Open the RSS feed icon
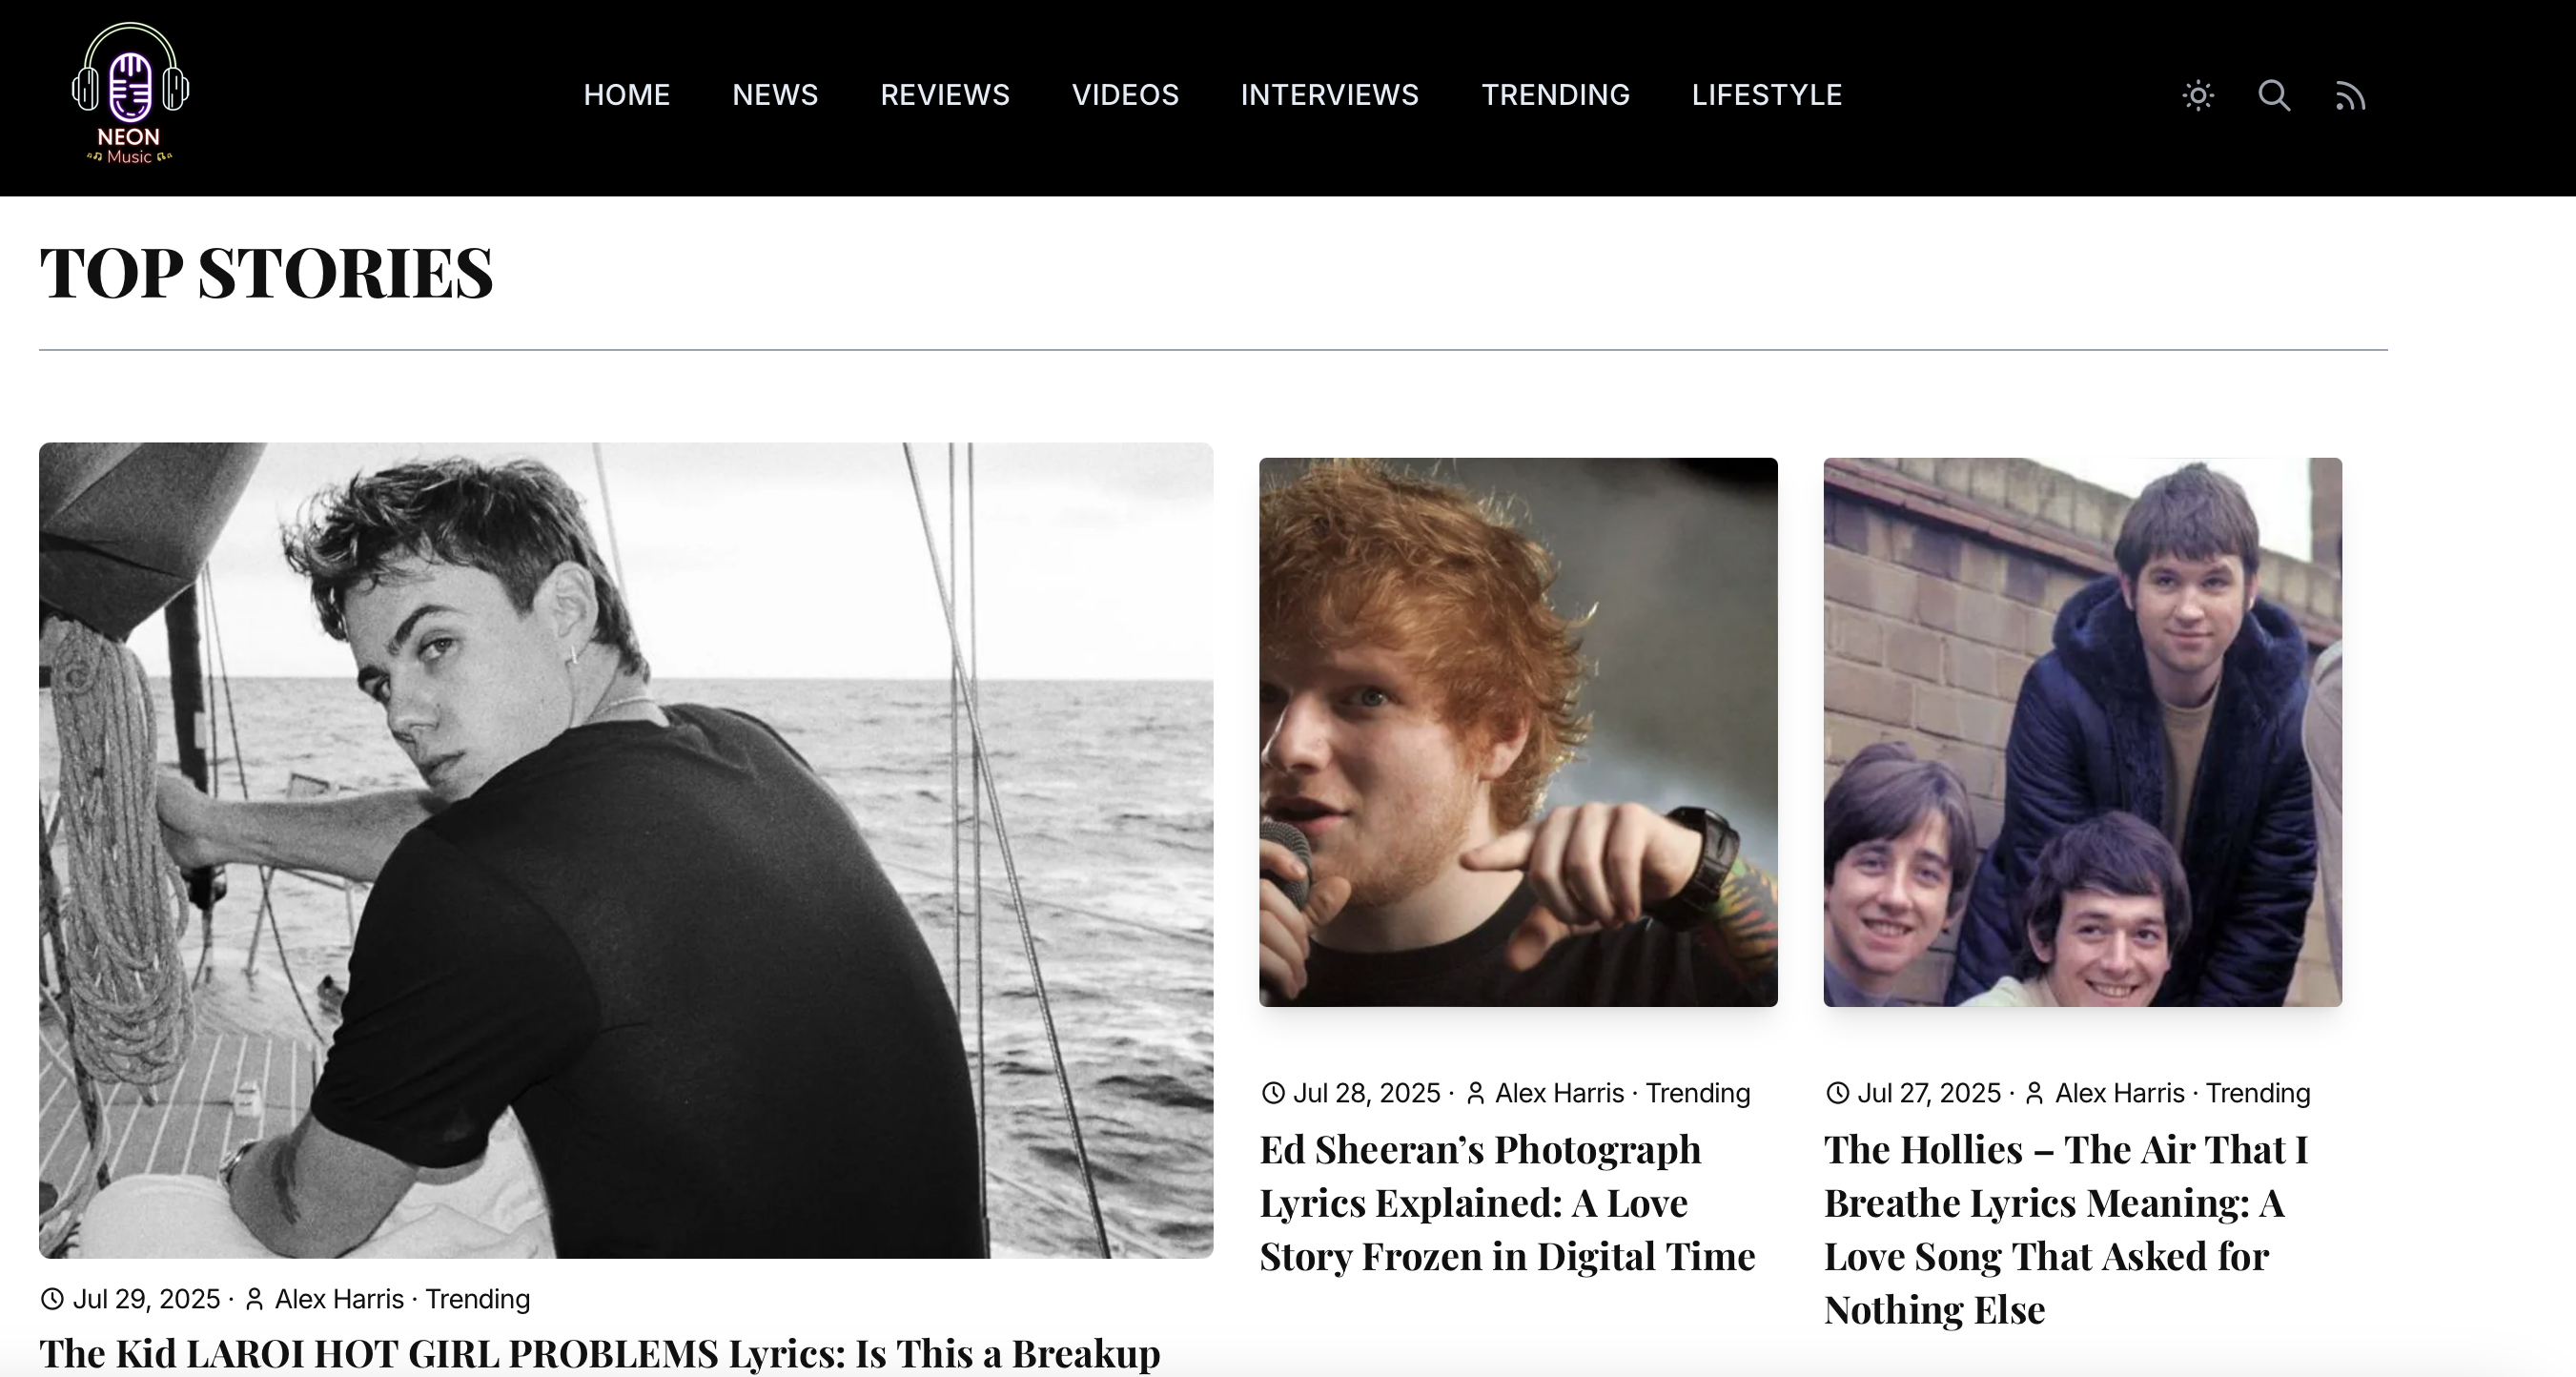This screenshot has width=2576, height=1377. [2350, 96]
